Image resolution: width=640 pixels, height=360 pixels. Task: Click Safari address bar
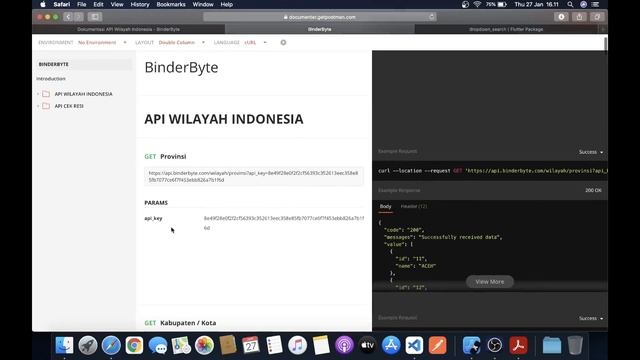pyautogui.click(x=320, y=17)
